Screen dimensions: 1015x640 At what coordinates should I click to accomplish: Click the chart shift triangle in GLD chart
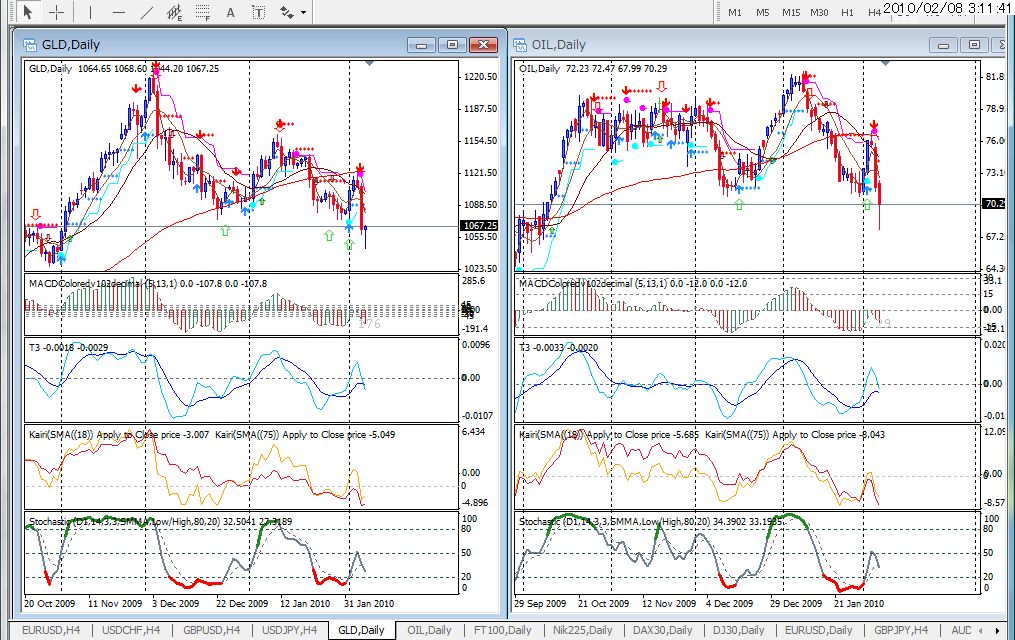pyautogui.click(x=369, y=63)
